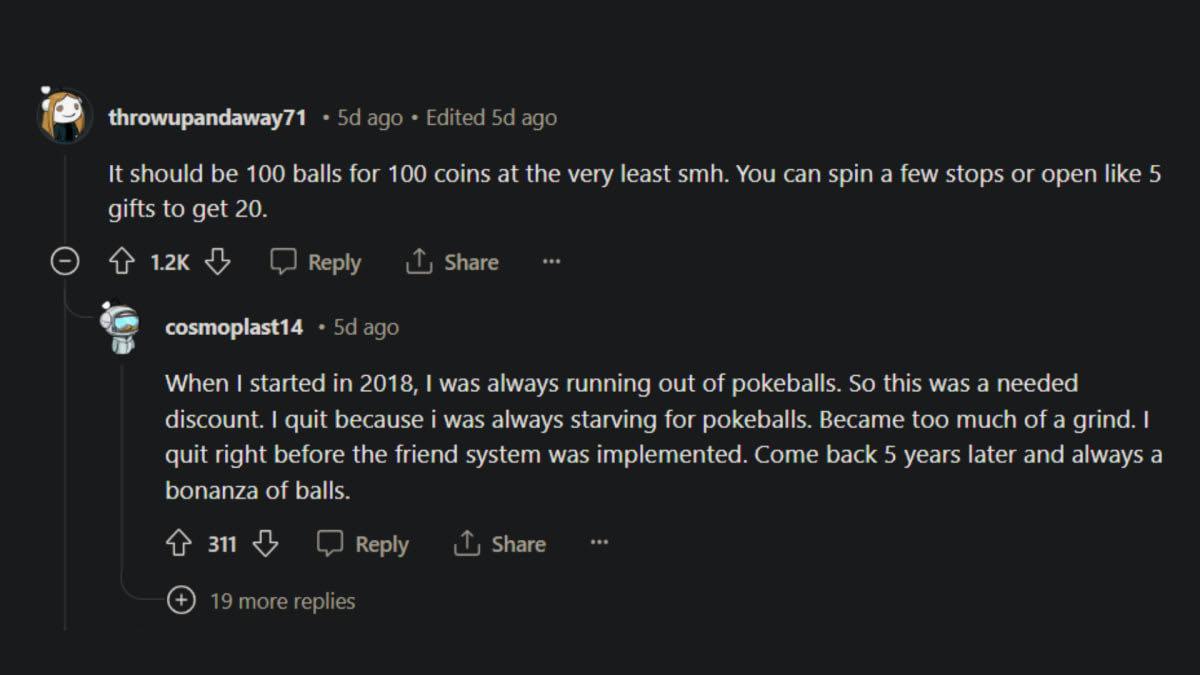Image resolution: width=1200 pixels, height=675 pixels.
Task: Open more options on cosmoplast14's reply
Action: (x=599, y=544)
